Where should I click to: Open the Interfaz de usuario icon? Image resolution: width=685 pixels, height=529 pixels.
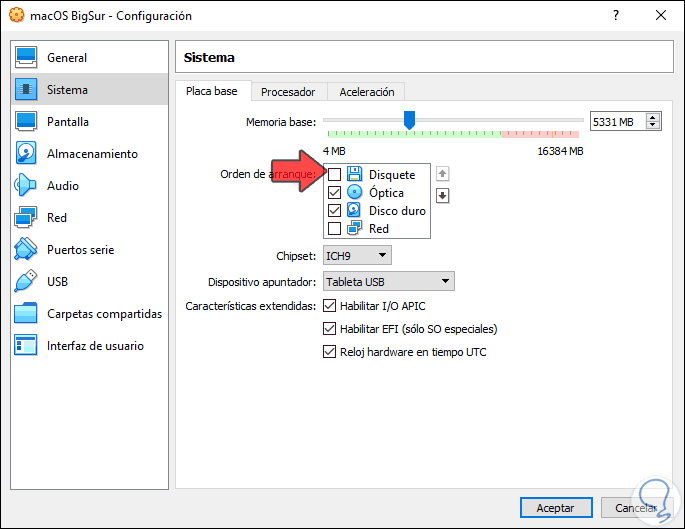[25, 345]
